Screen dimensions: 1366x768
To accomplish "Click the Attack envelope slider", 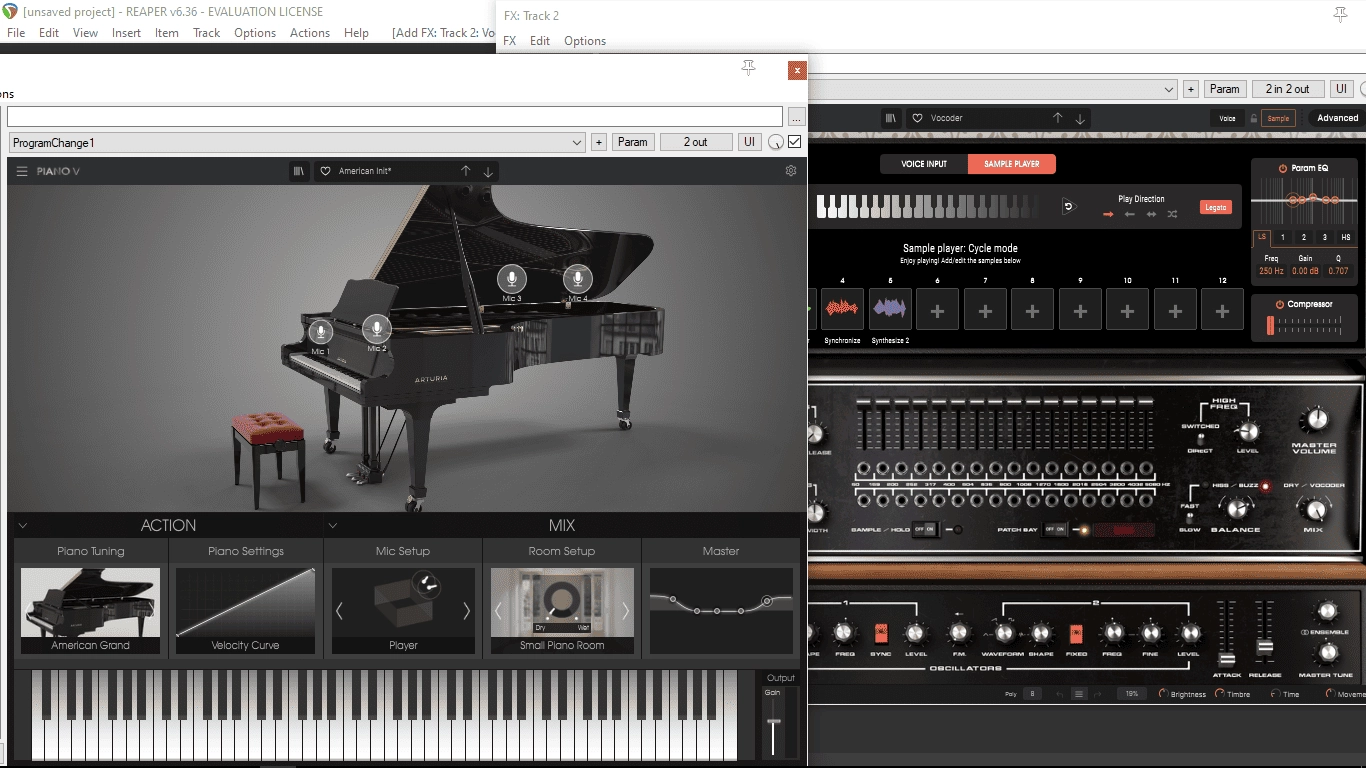I will (1226, 660).
